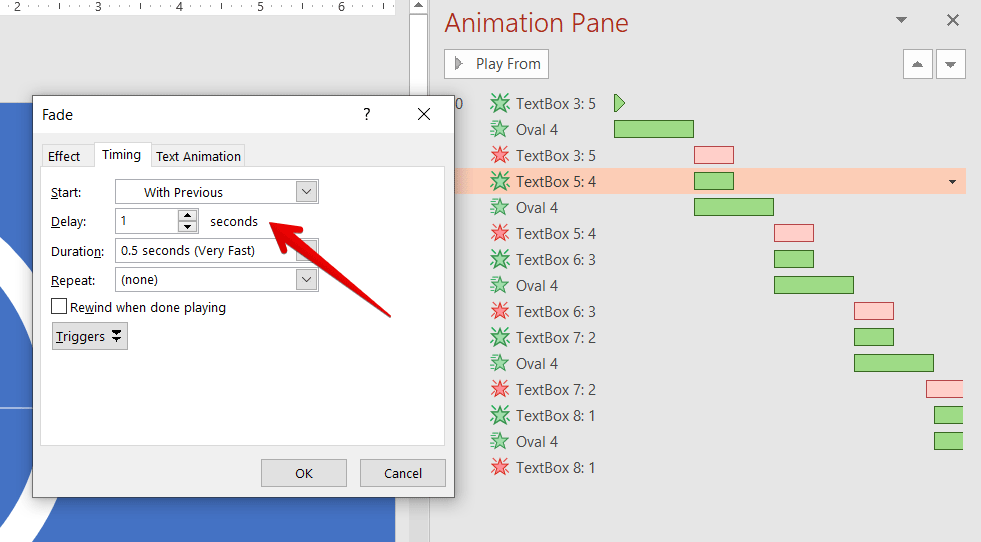Click the Play From button
This screenshot has width=981, height=542.
[x=497, y=64]
